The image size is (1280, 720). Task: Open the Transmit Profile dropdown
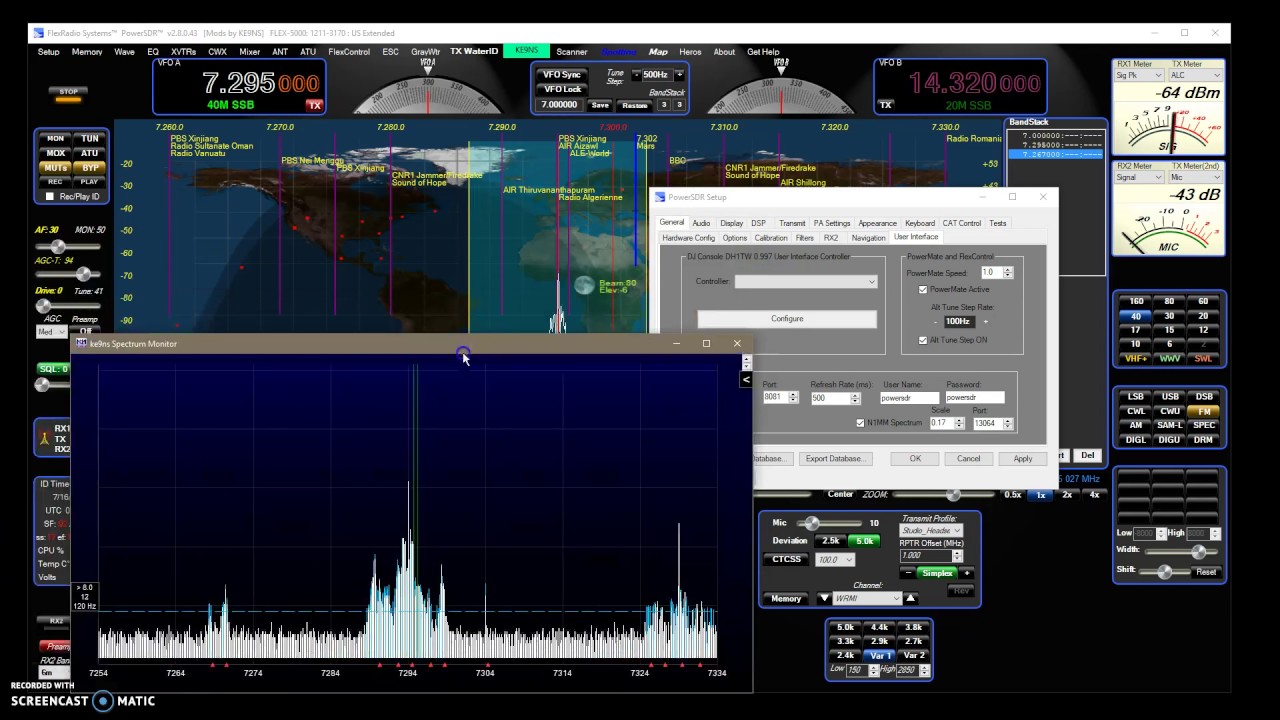[931, 531]
